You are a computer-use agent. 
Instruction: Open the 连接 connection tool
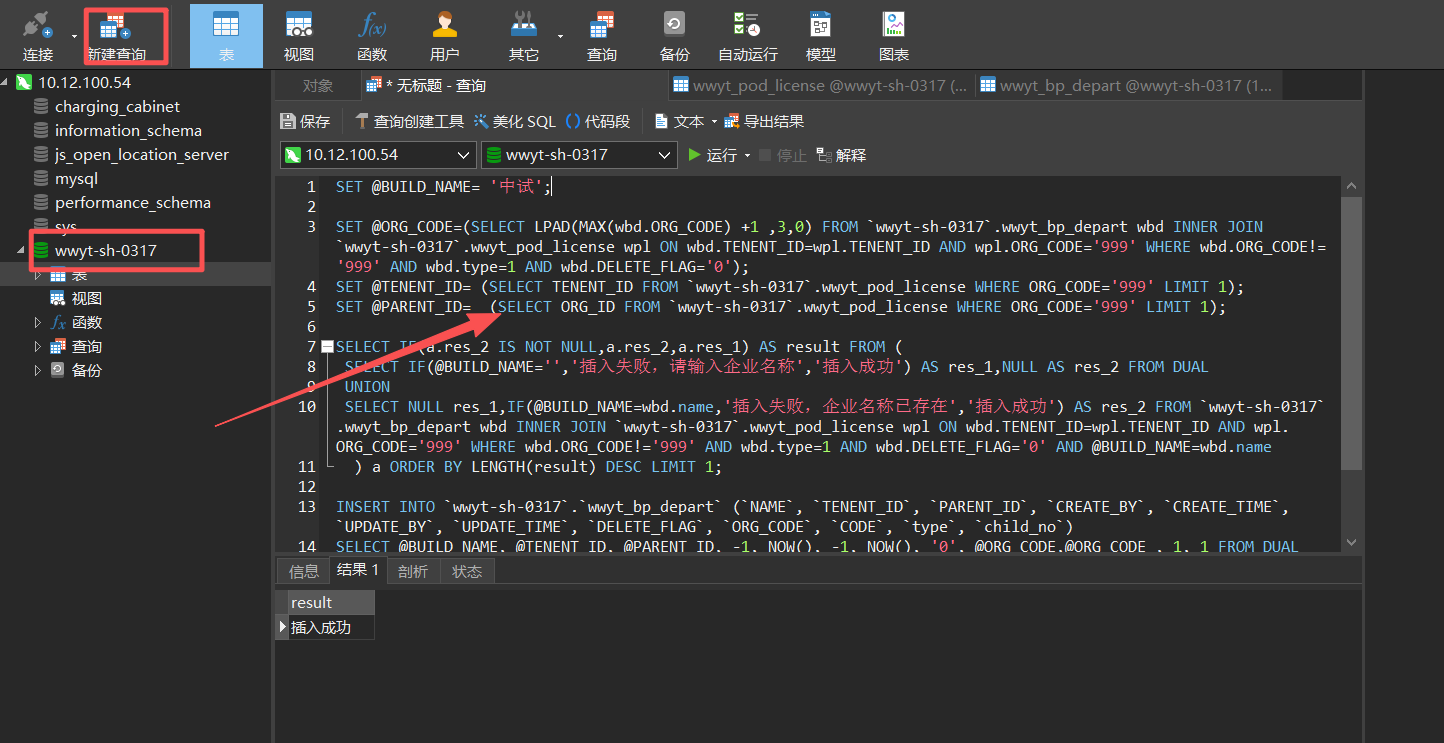tap(37, 35)
